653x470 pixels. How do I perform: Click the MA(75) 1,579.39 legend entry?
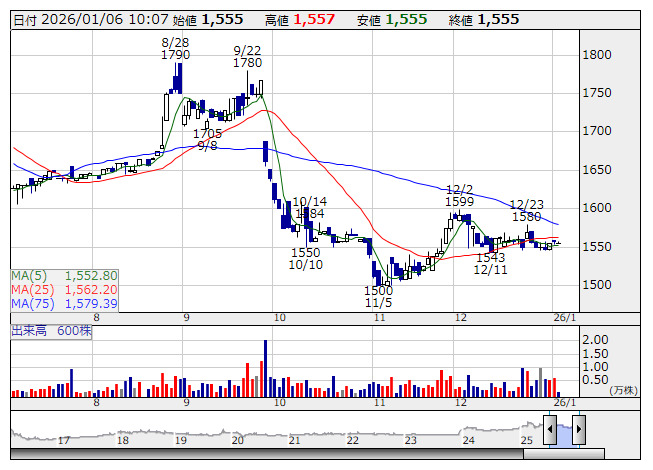pyautogui.click(x=65, y=304)
